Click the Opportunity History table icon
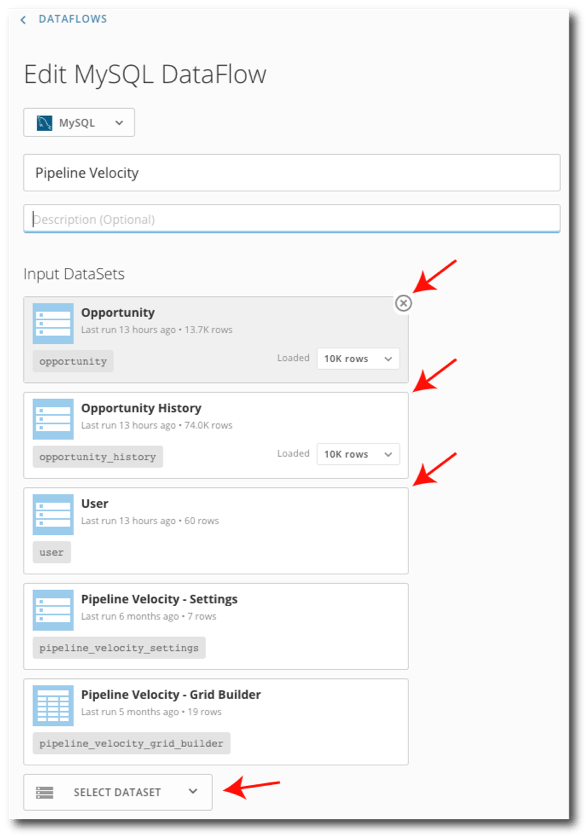Image resolution: width=587 pixels, height=837 pixels. tap(53, 419)
